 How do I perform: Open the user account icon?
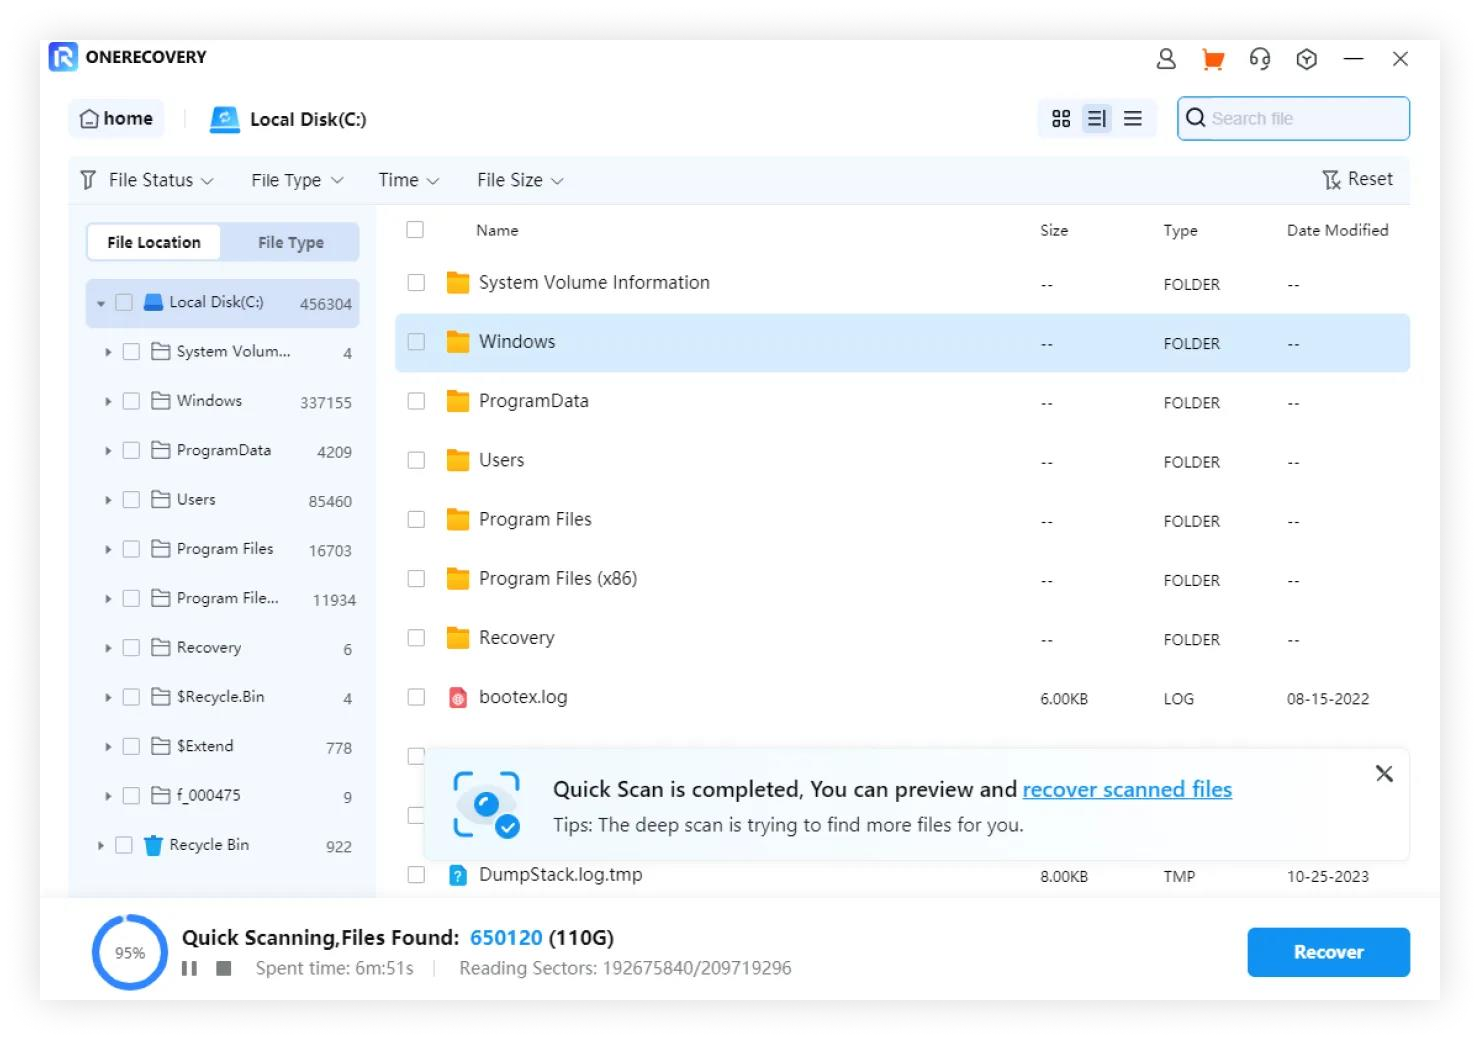point(1166,59)
